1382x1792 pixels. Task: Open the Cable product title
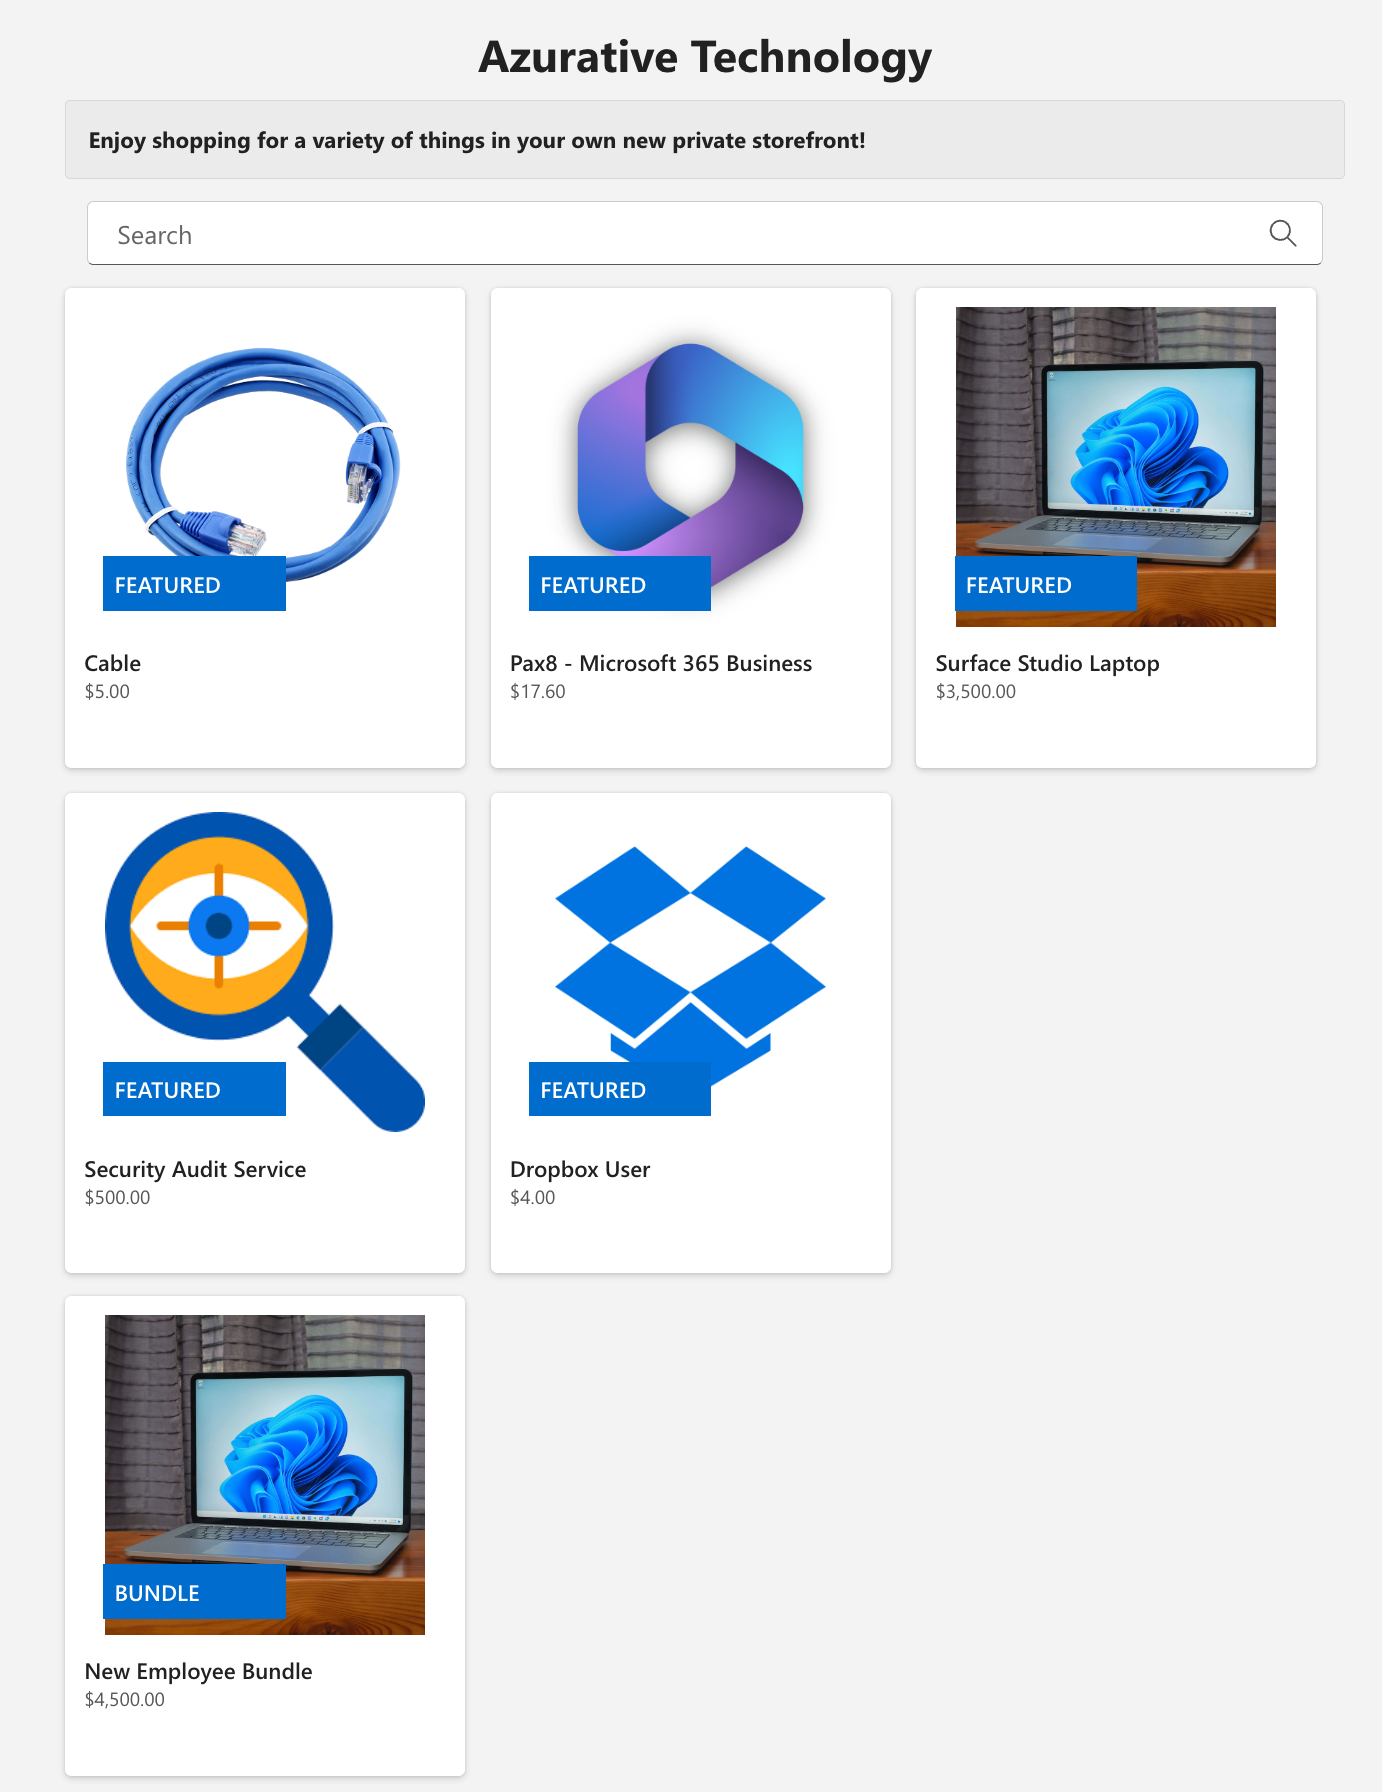point(113,663)
